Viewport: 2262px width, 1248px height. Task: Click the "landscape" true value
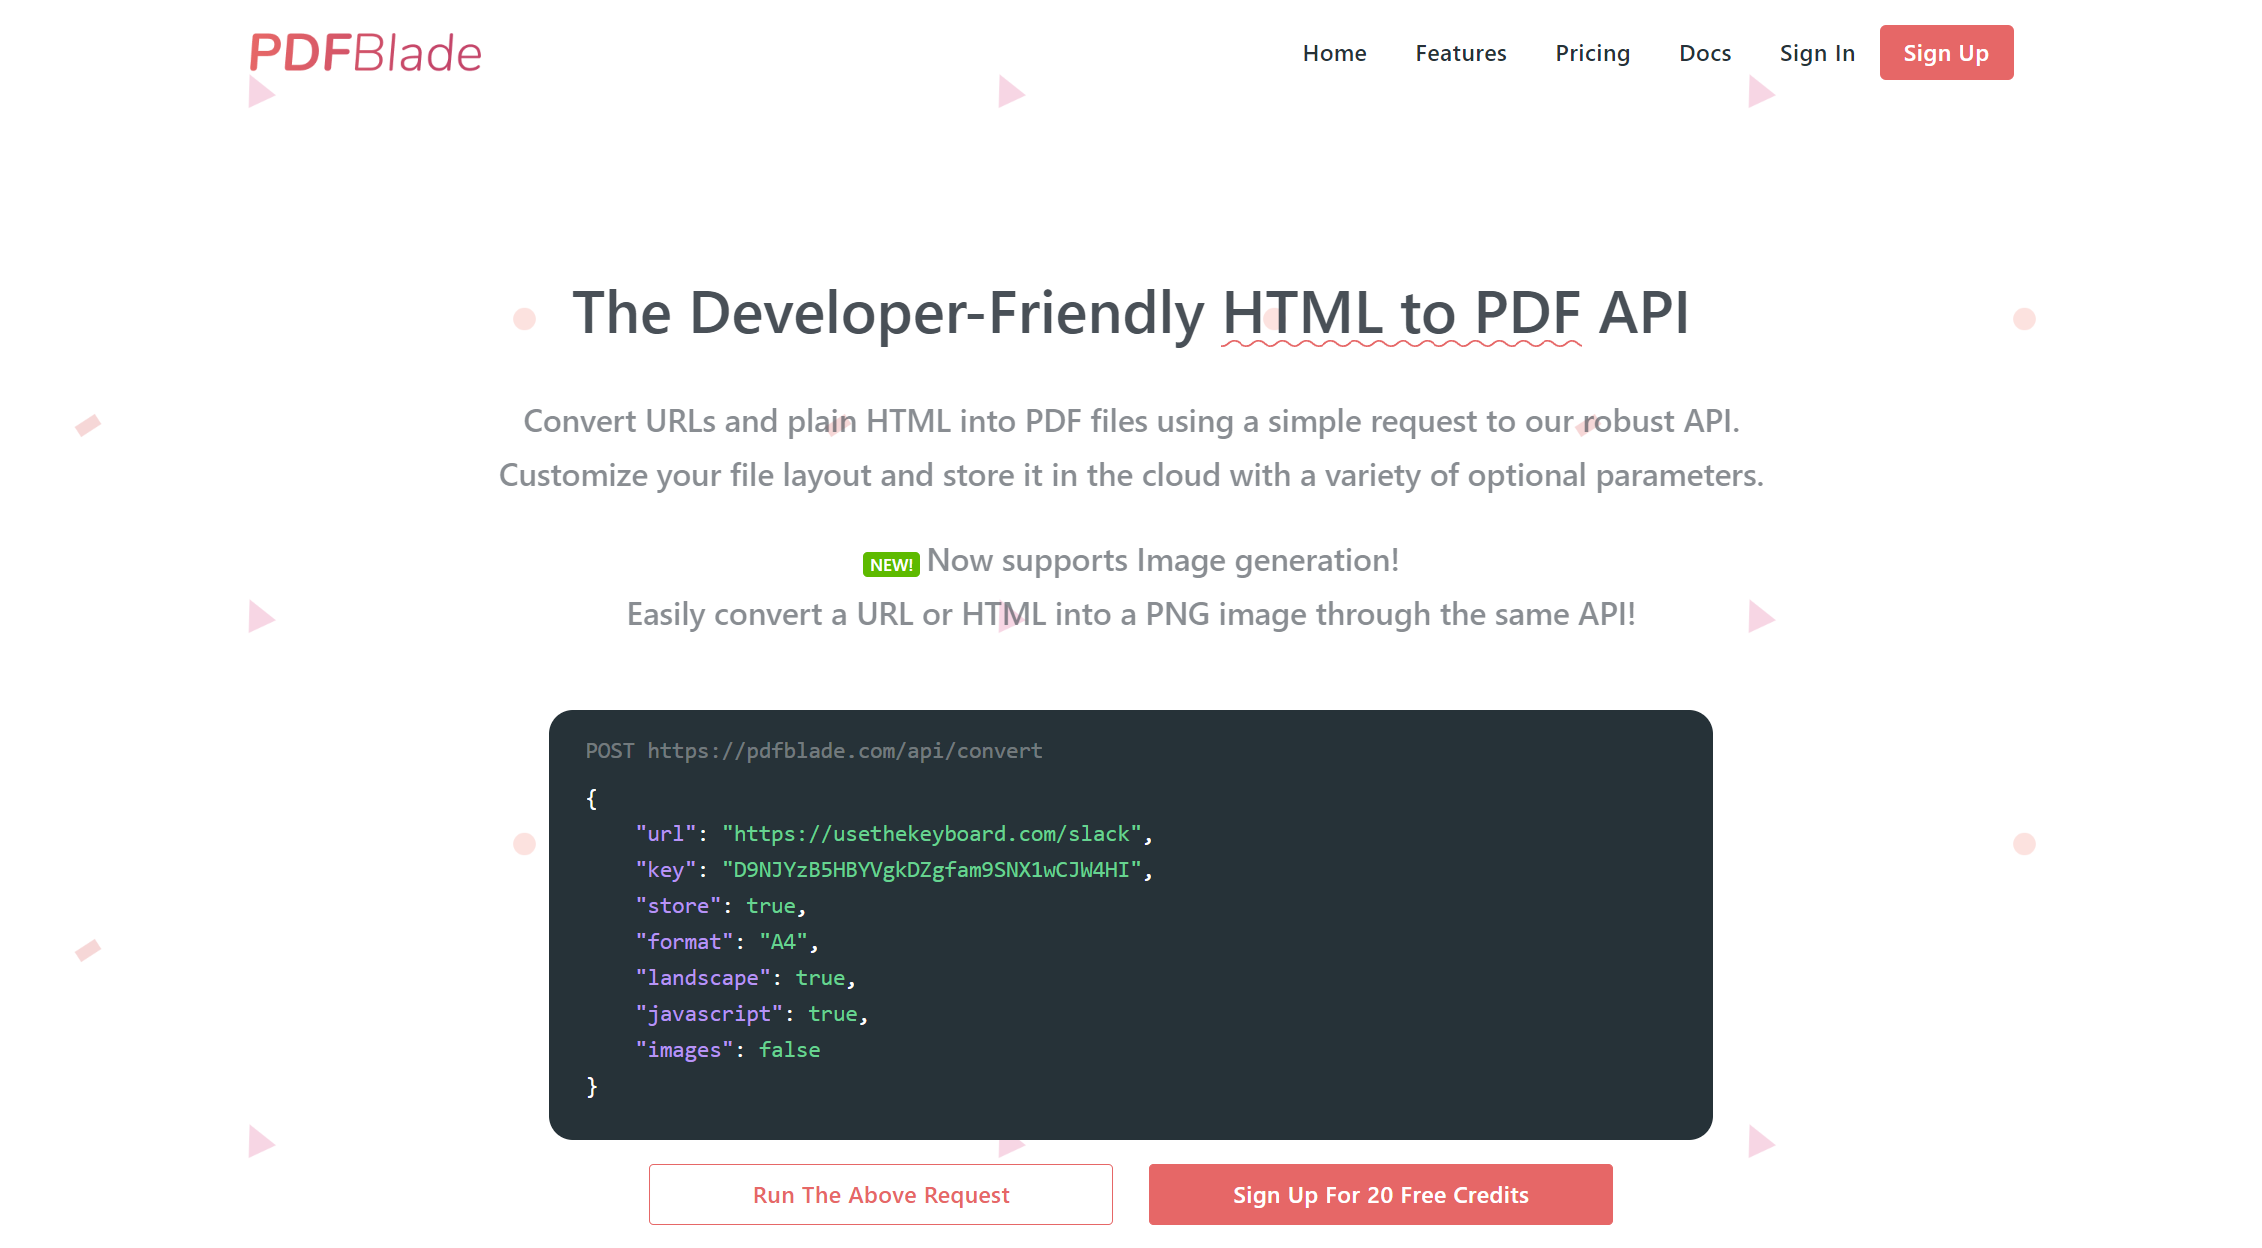click(x=820, y=978)
